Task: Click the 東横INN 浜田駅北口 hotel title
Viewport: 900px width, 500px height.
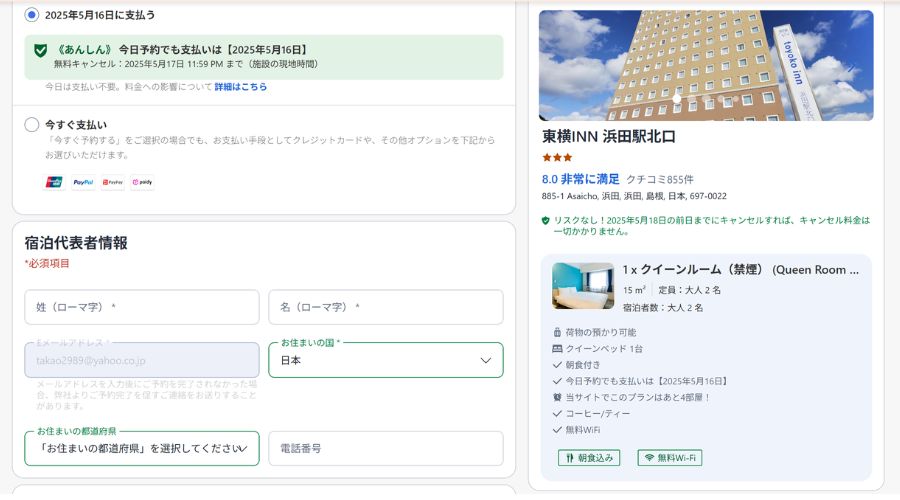Action: (x=608, y=137)
